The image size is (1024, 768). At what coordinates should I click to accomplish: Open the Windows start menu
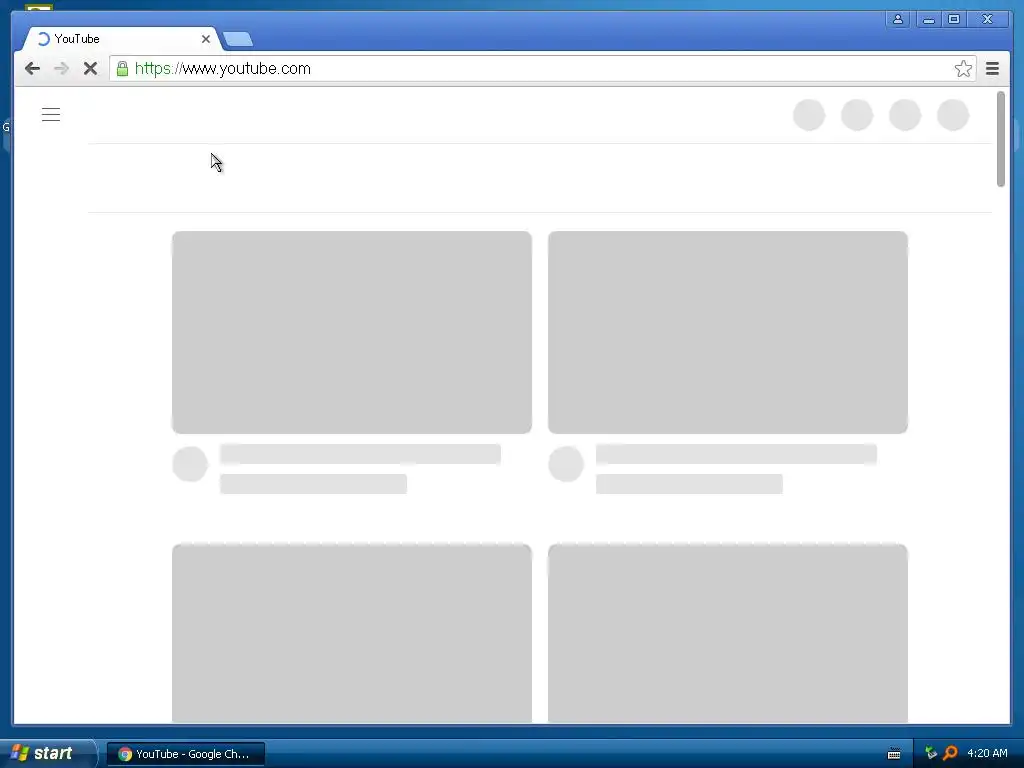pyautogui.click(x=47, y=753)
